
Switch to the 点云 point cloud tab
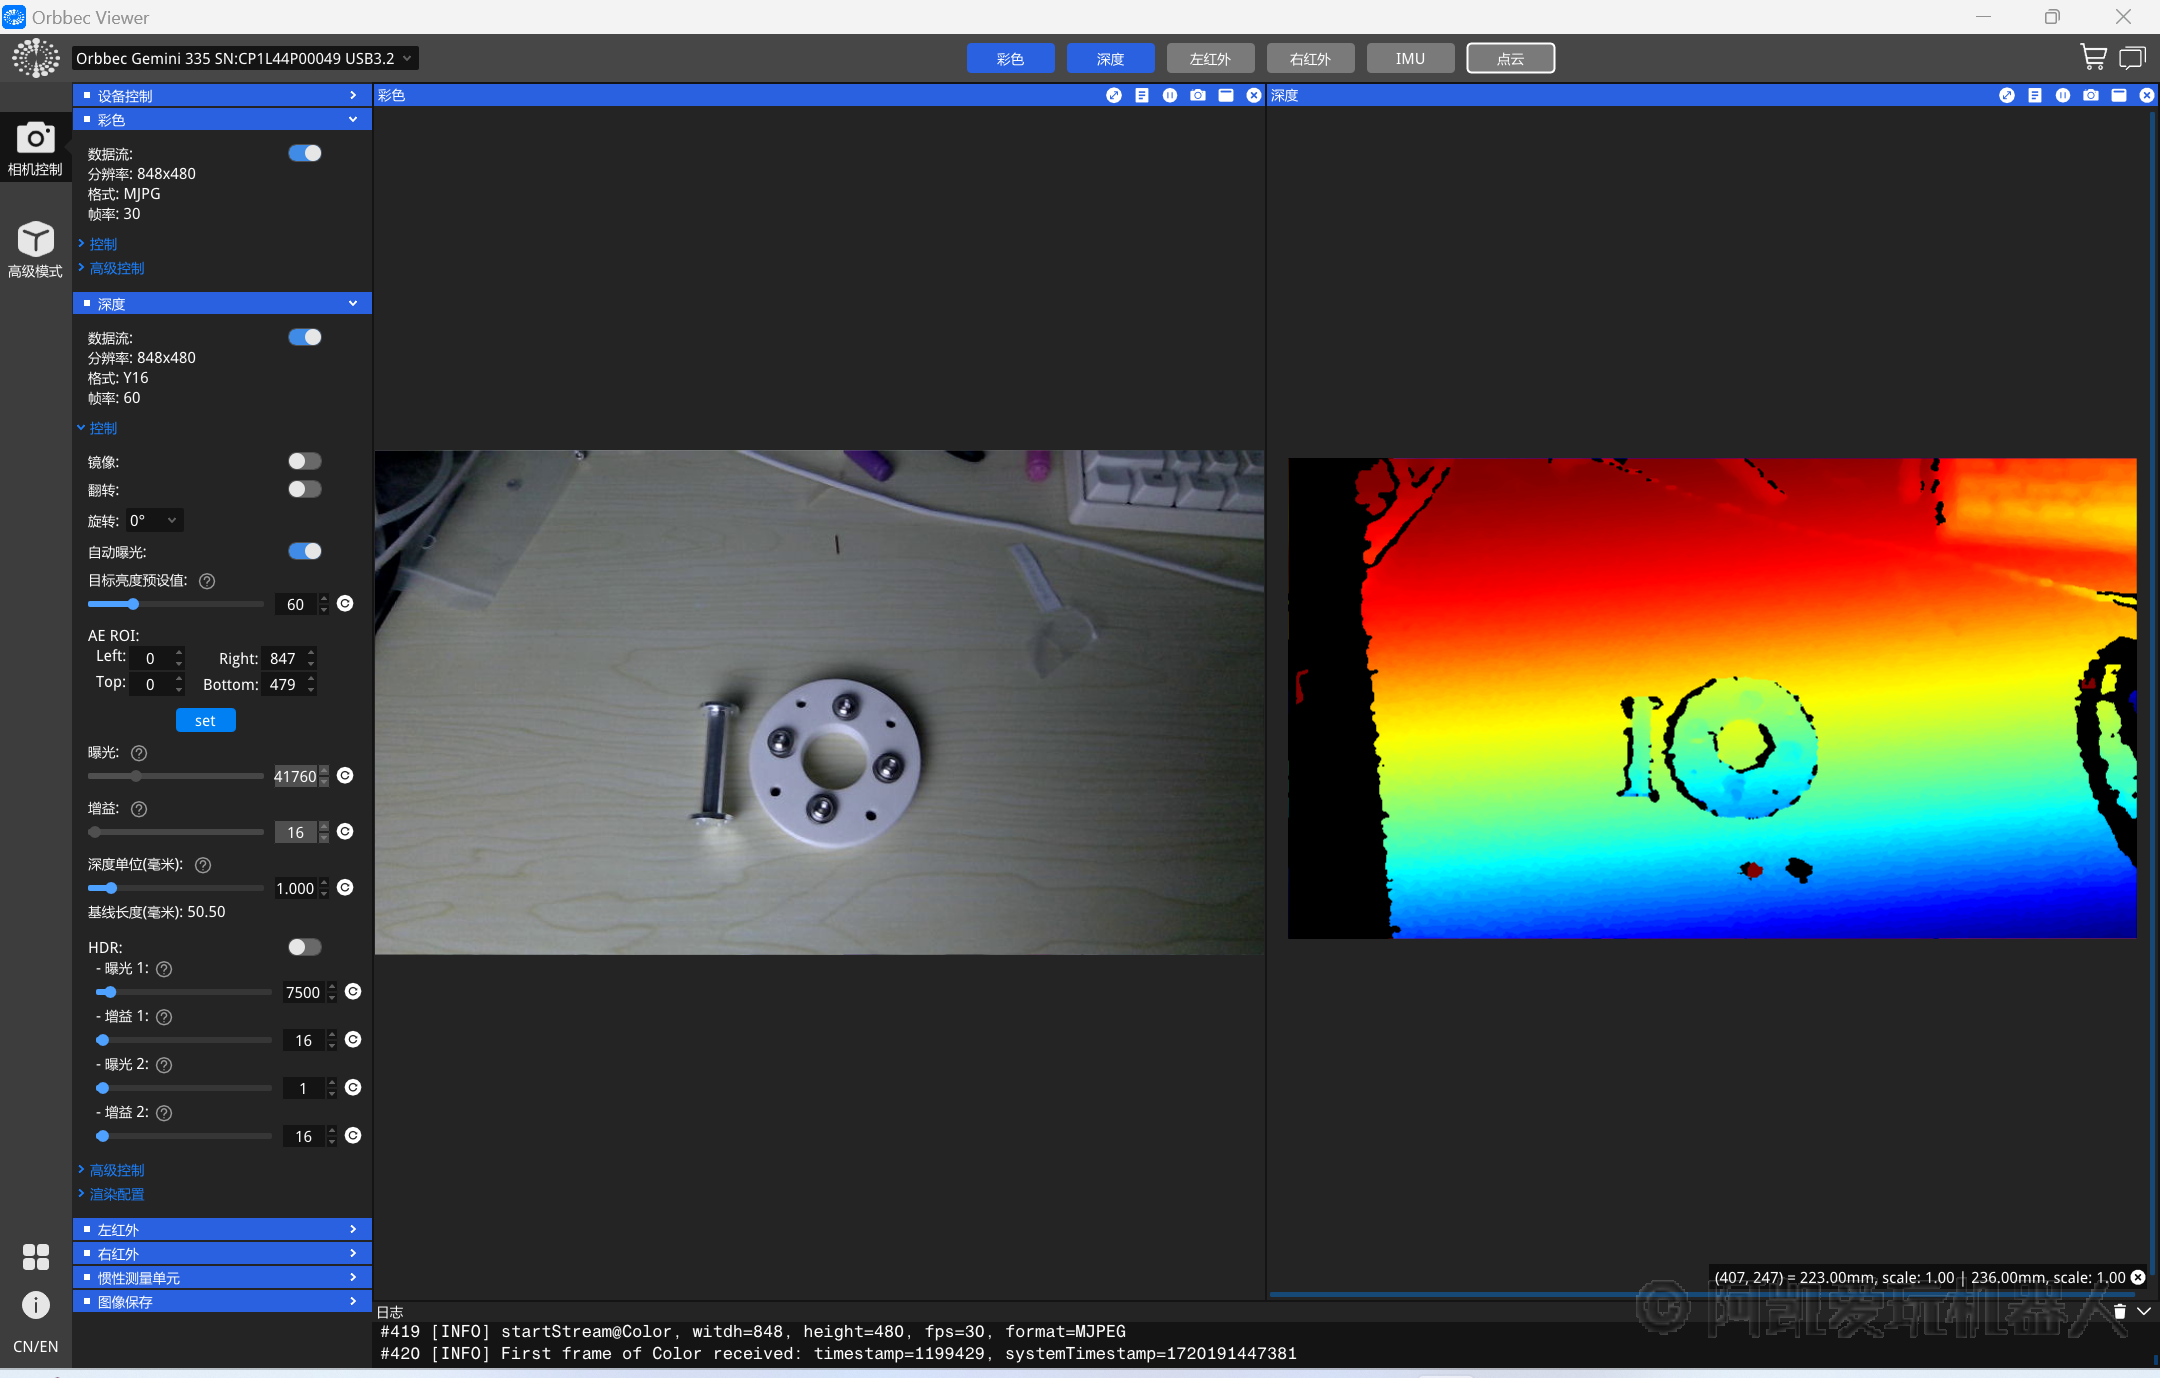click(1510, 59)
